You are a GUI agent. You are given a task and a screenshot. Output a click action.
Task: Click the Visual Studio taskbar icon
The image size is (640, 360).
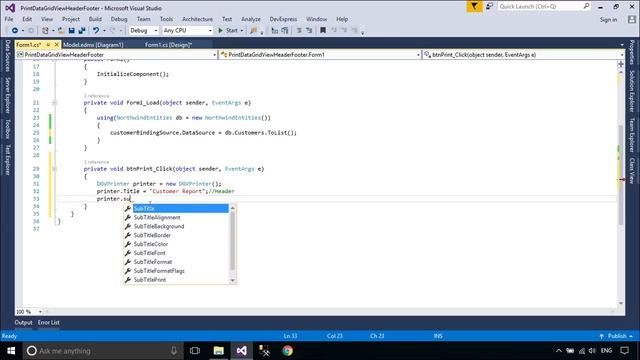click(242, 351)
